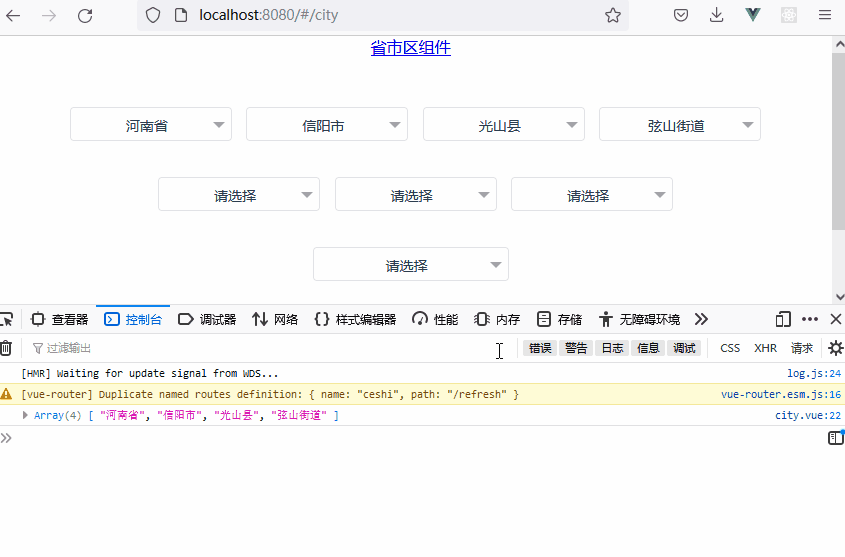This screenshot has width=845, height=557.
Task: Switch to the 存储 storage tab
Action: (x=559, y=319)
